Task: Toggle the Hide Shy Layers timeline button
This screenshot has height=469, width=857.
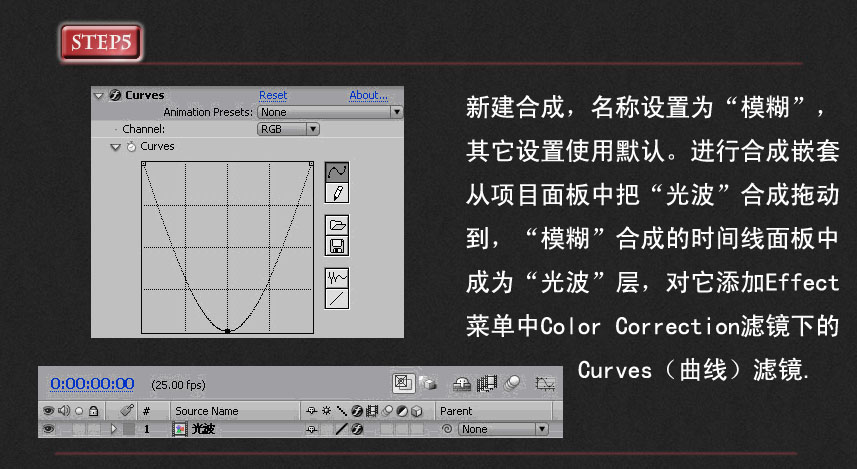Action: [x=462, y=384]
